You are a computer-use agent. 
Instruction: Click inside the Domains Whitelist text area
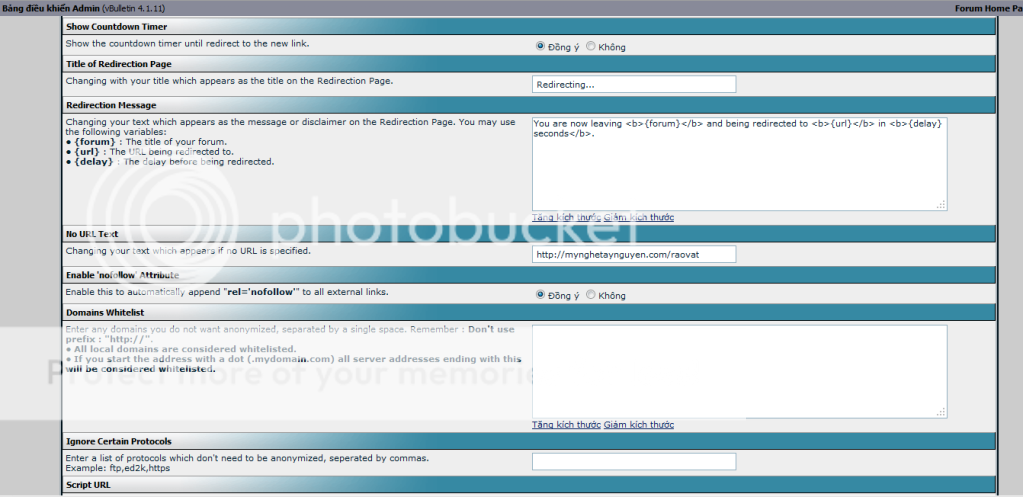click(x=738, y=371)
